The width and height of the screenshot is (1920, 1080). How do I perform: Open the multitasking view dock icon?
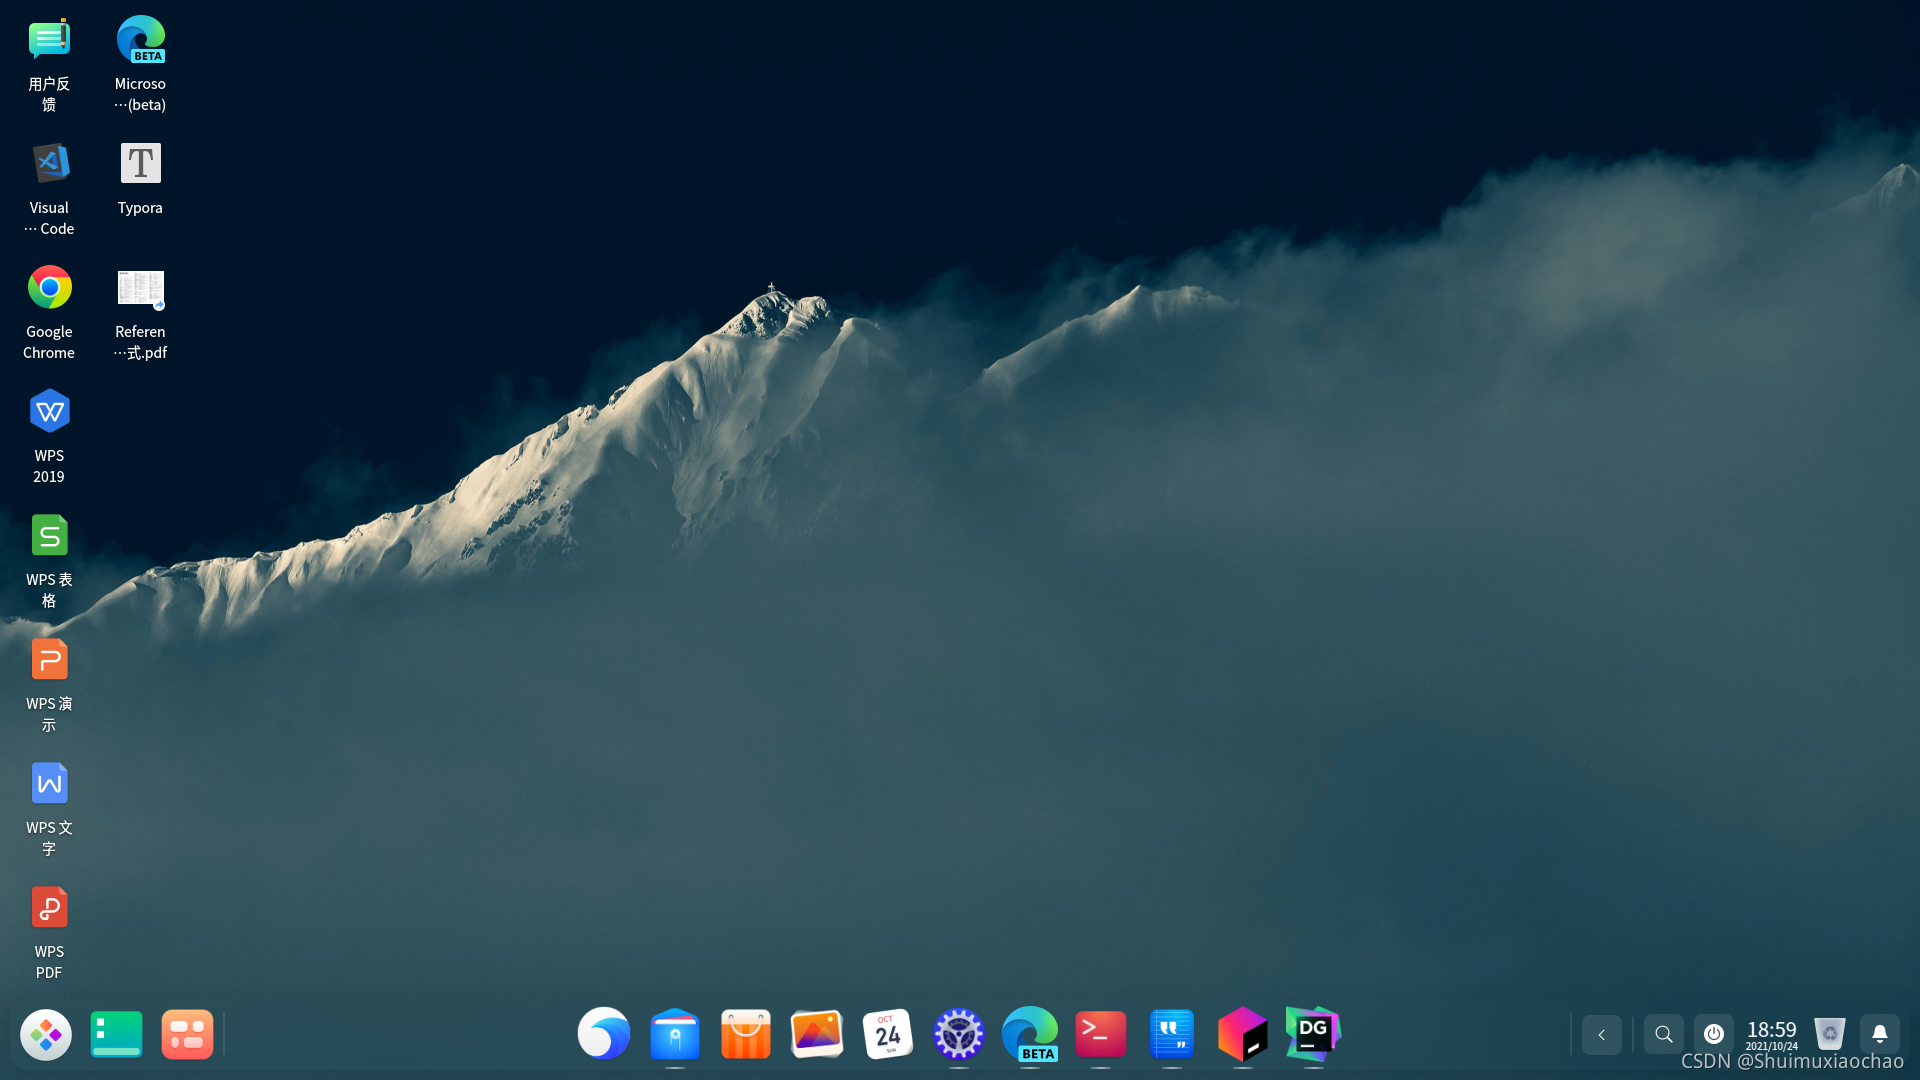pyautogui.click(x=187, y=1034)
